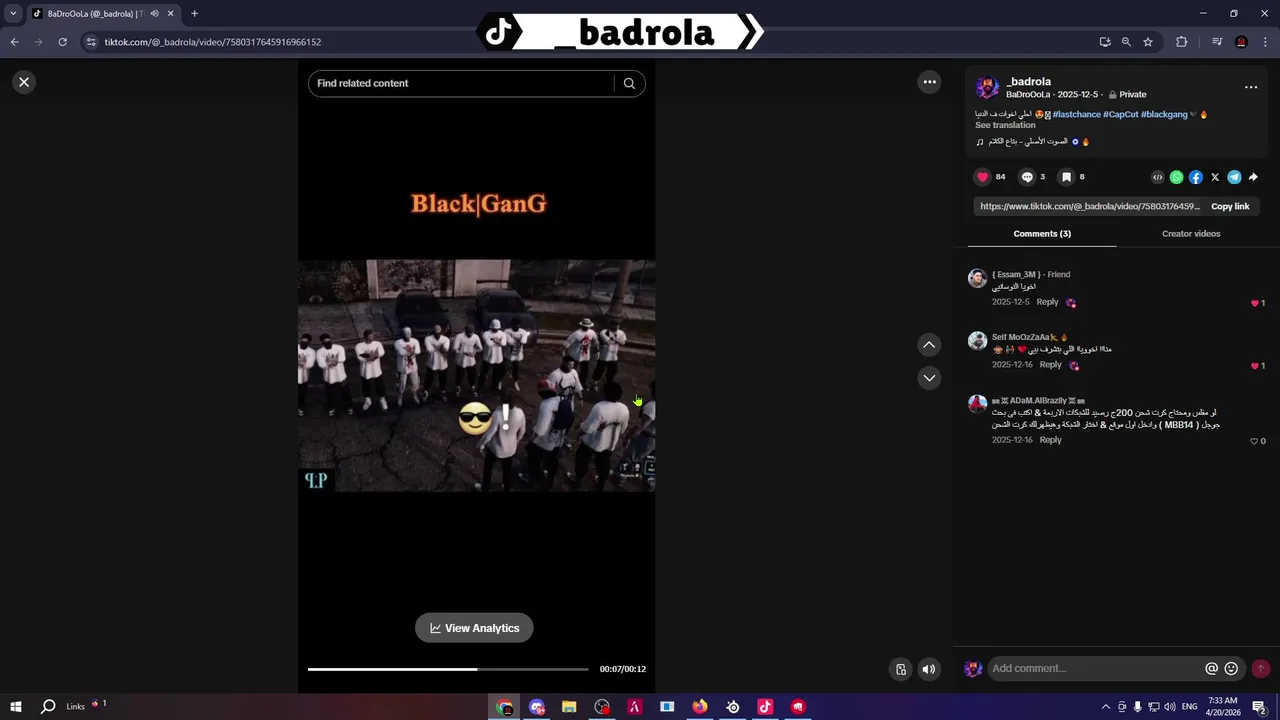Click the install app icon in address bar
This screenshot has height=720, width=1280.
pos(1105,42)
